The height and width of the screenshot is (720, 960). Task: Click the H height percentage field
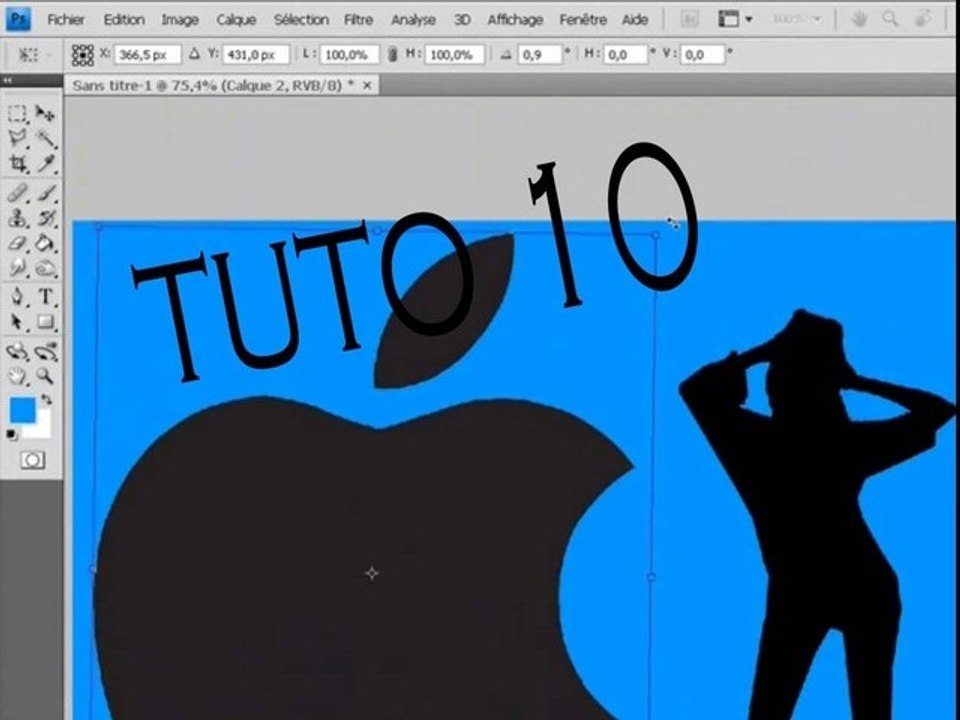pos(455,55)
